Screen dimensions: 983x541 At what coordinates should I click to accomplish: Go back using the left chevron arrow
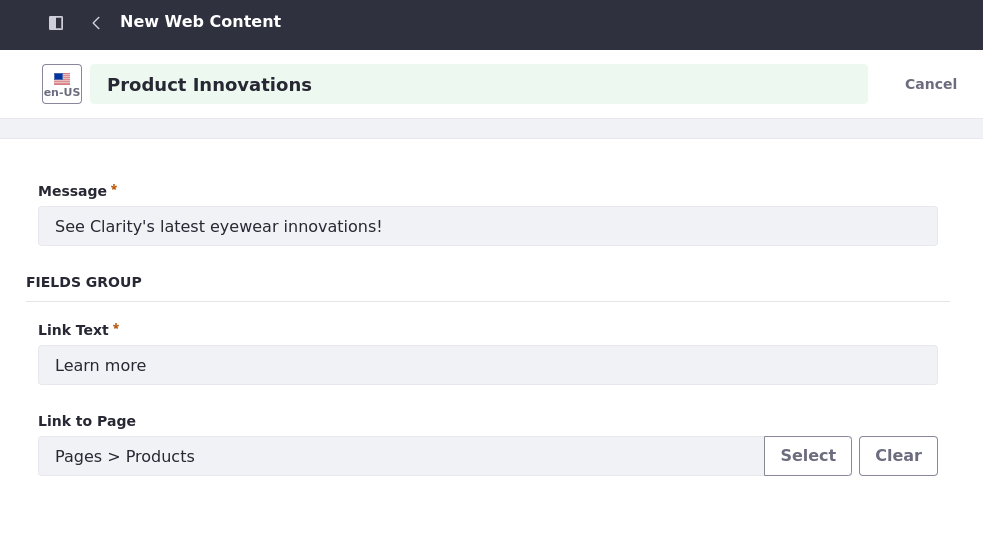coord(96,23)
